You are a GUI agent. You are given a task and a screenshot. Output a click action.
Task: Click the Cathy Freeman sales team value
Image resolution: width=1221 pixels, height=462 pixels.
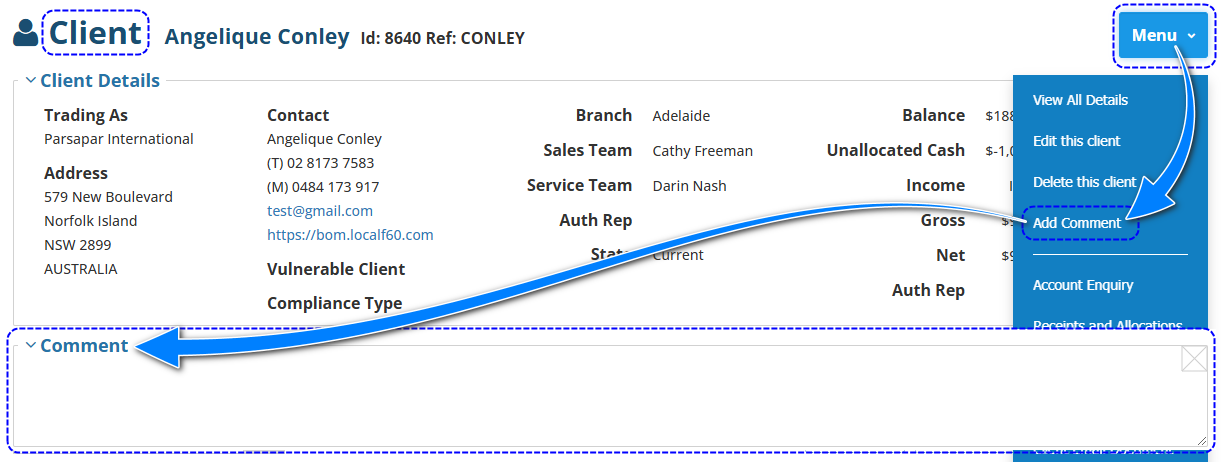pos(702,151)
